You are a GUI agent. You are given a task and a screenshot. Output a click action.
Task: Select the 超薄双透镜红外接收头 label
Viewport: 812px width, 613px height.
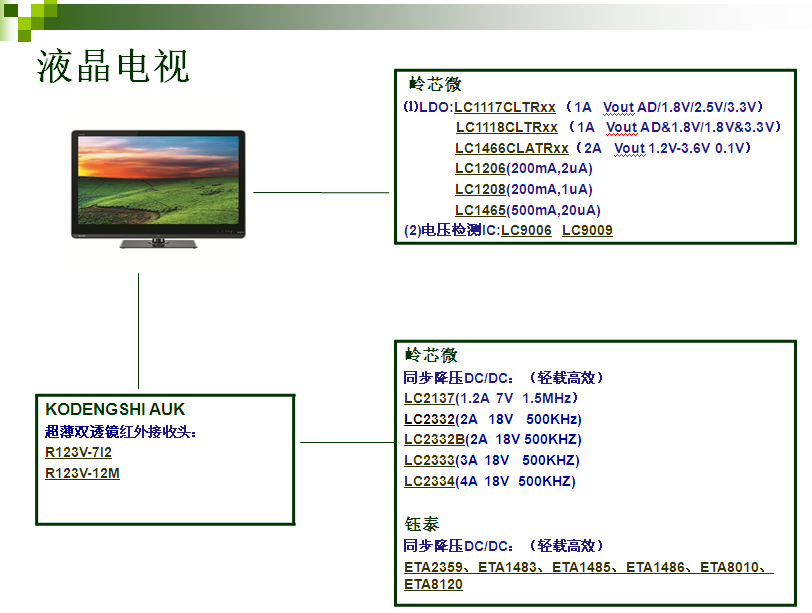[x=121, y=431]
